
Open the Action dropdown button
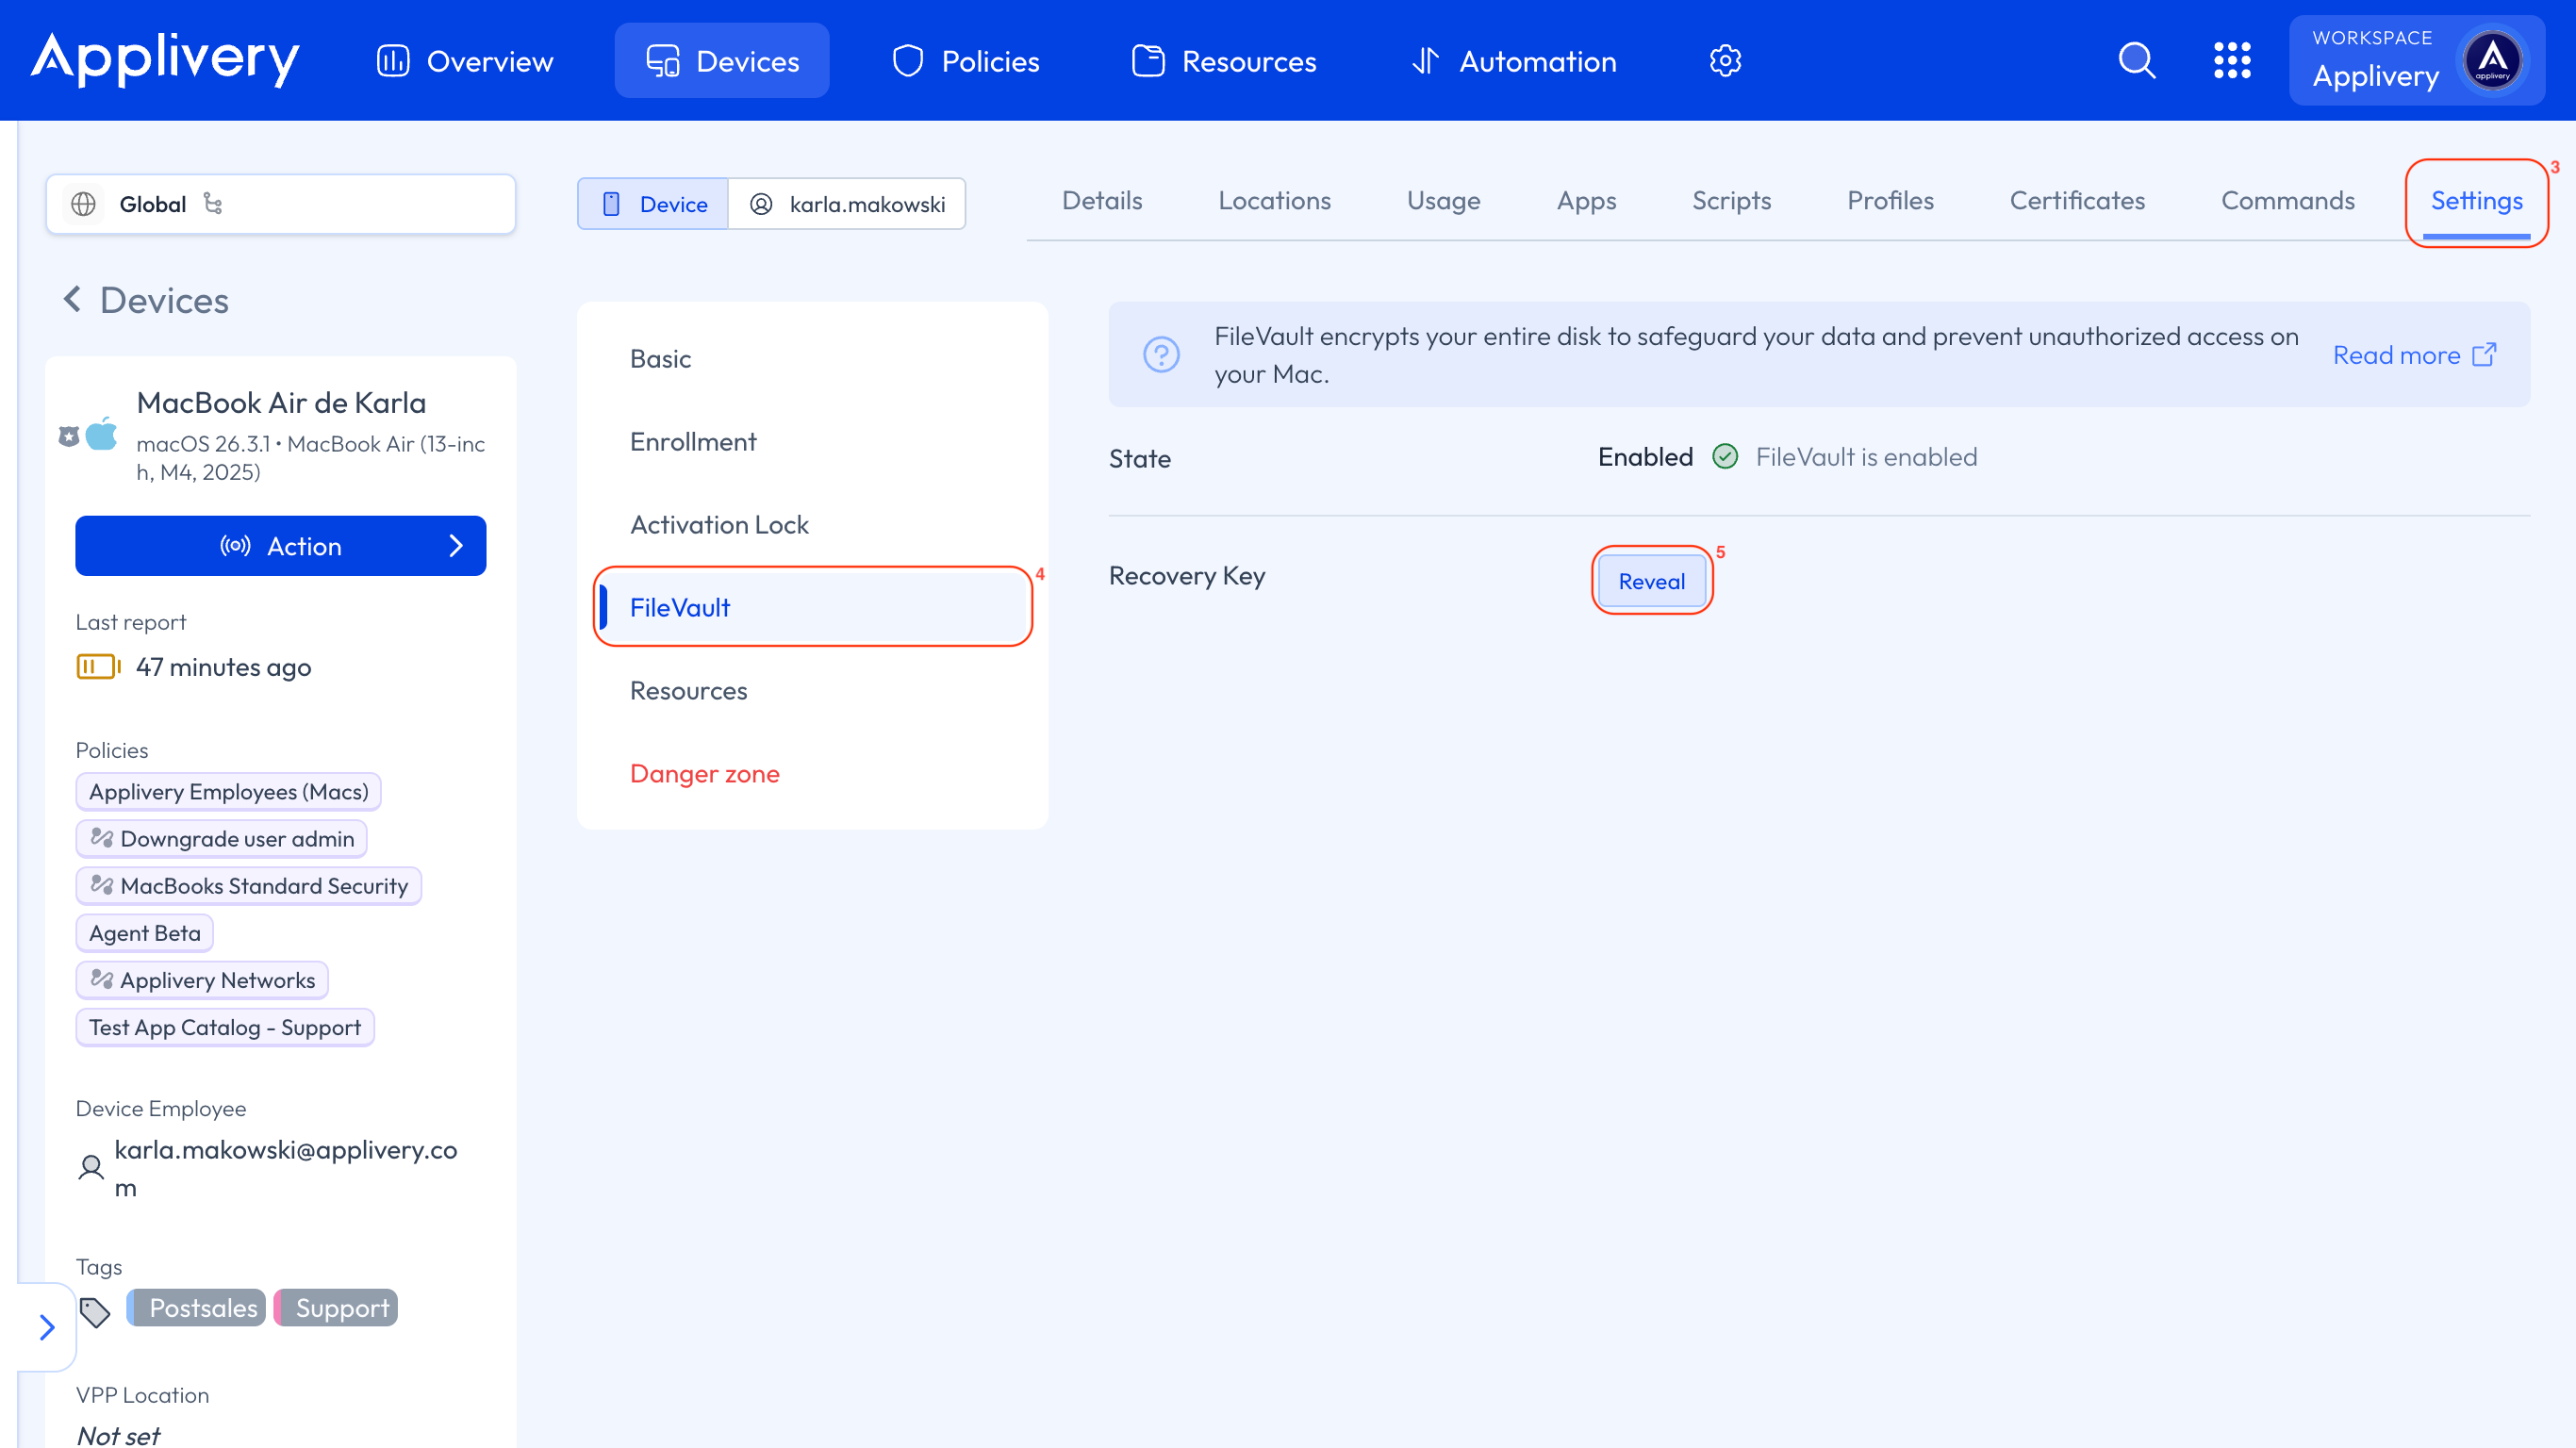coord(280,546)
